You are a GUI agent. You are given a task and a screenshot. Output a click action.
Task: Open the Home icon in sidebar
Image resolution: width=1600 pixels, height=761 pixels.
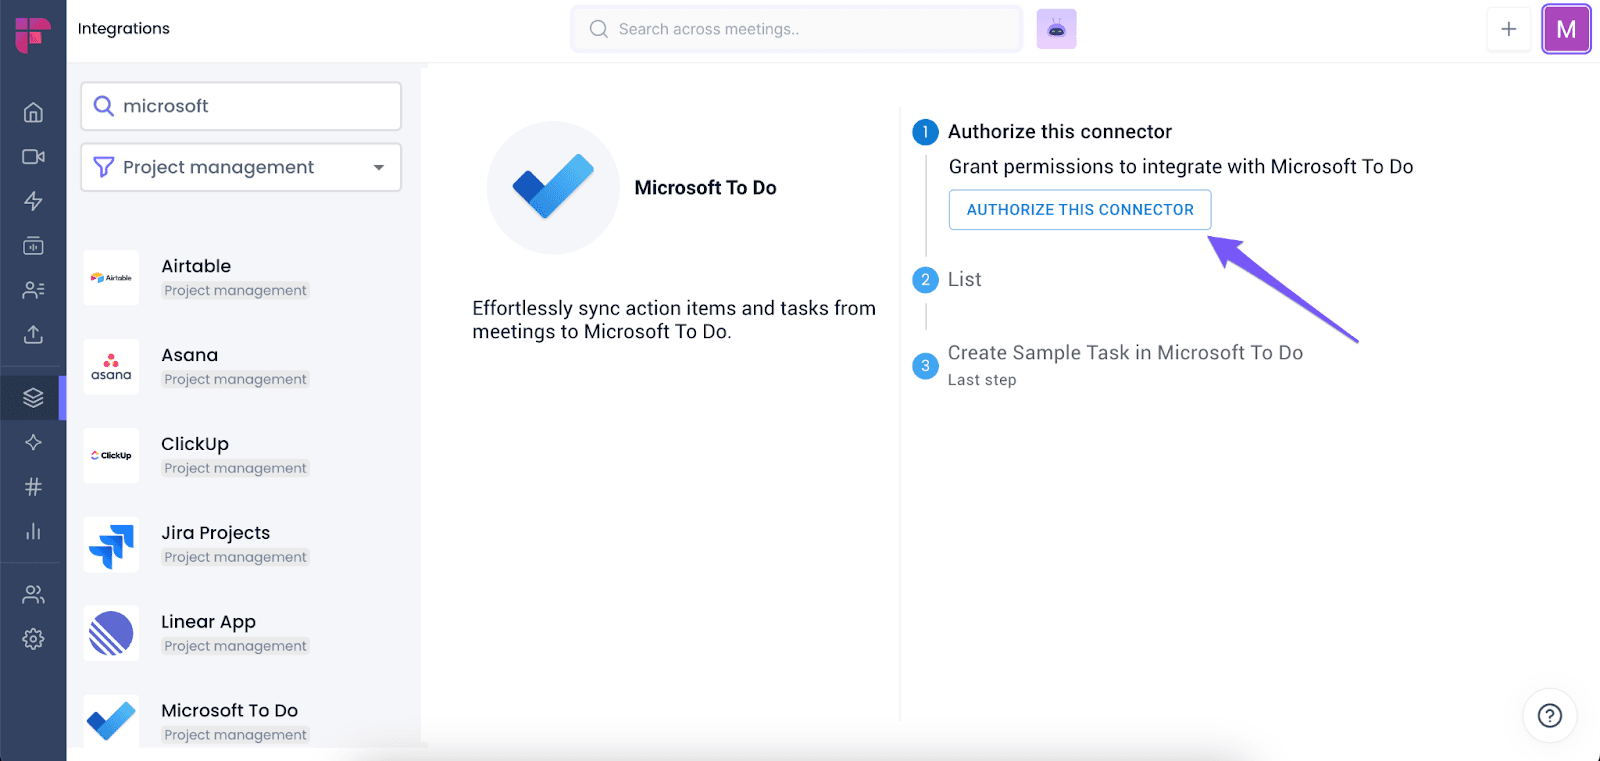33,112
